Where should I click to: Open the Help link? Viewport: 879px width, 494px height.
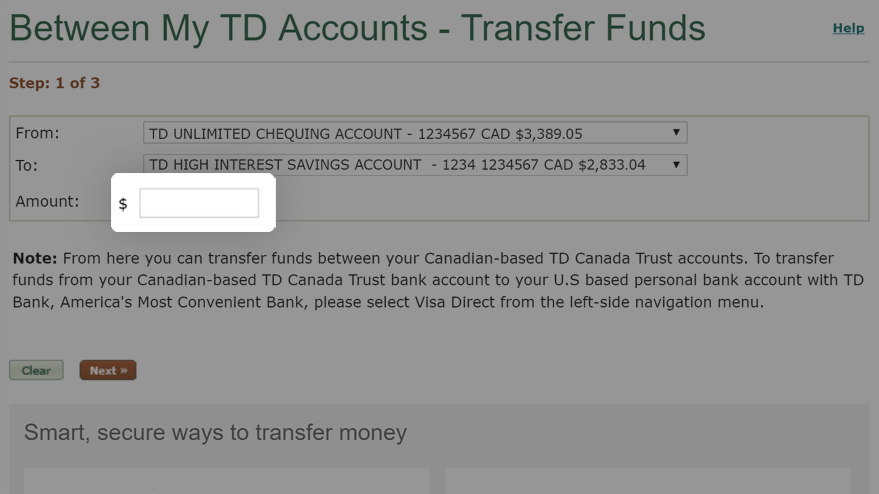coord(848,28)
